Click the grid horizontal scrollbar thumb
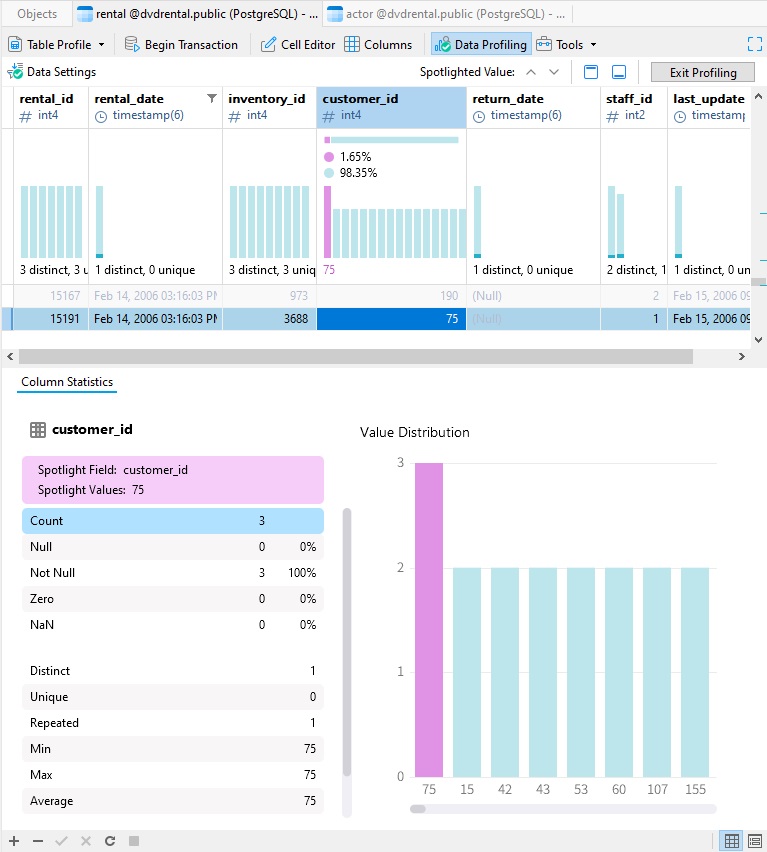 pyautogui.click(x=356, y=356)
